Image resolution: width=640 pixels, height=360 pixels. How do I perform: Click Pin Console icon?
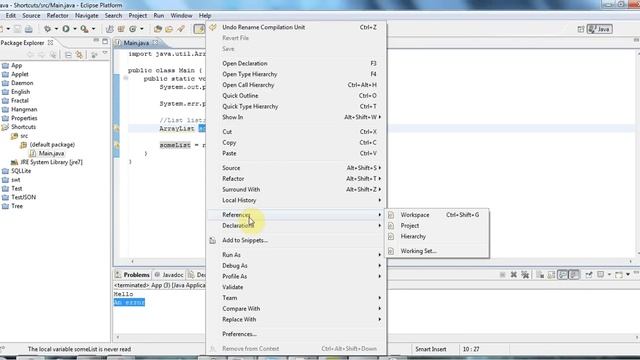click(589, 275)
